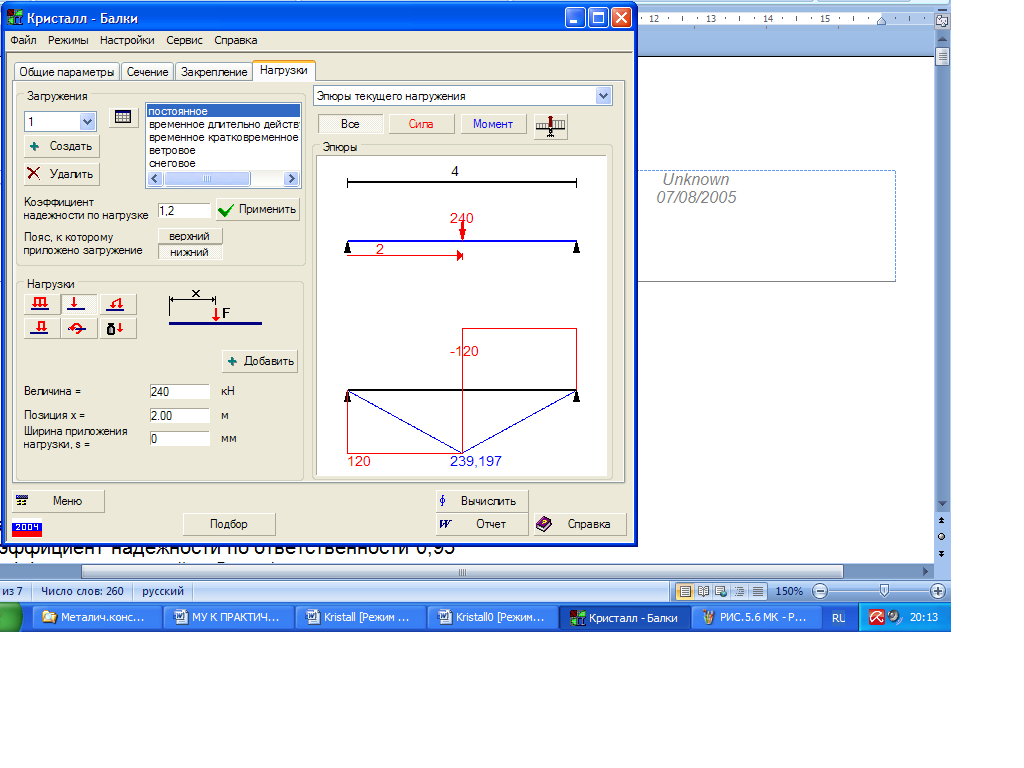
Task: Select the partial-length distributed load icon
Action: (40, 328)
